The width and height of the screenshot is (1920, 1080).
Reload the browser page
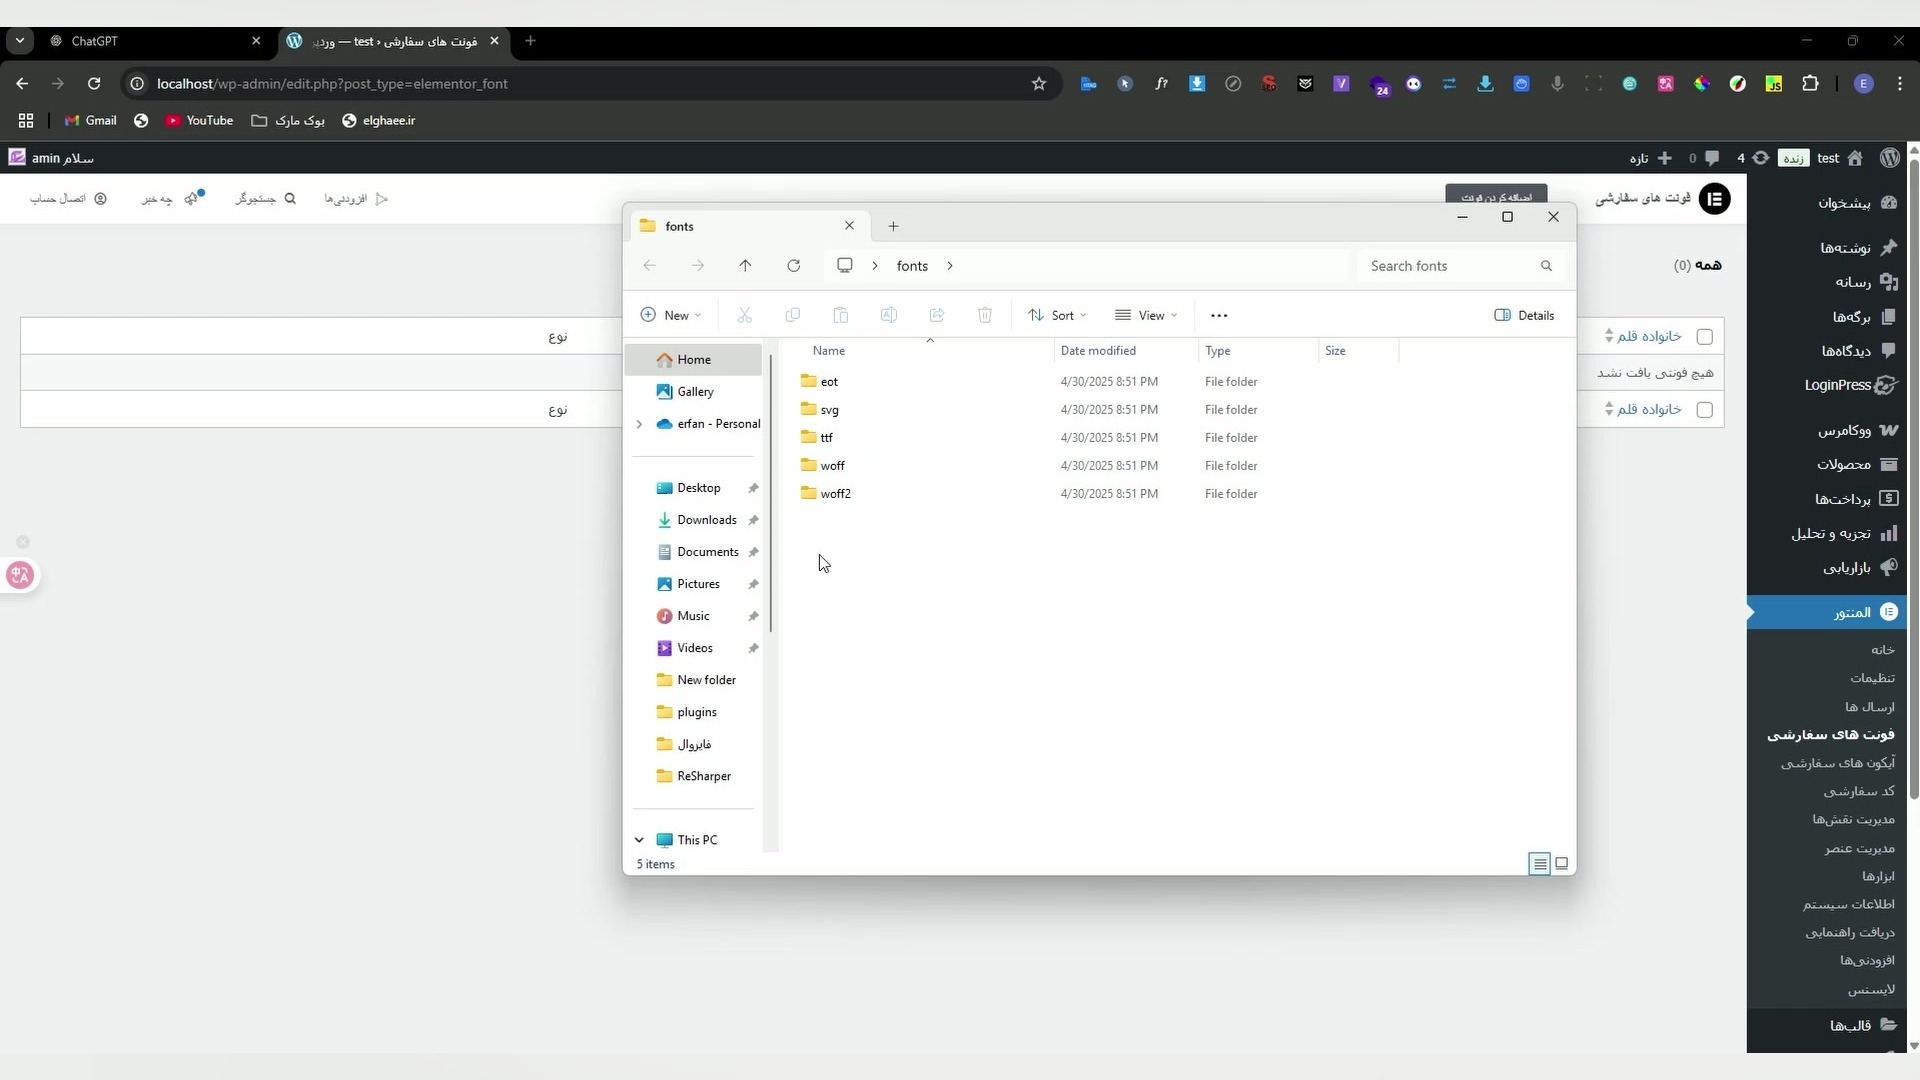pos(94,84)
